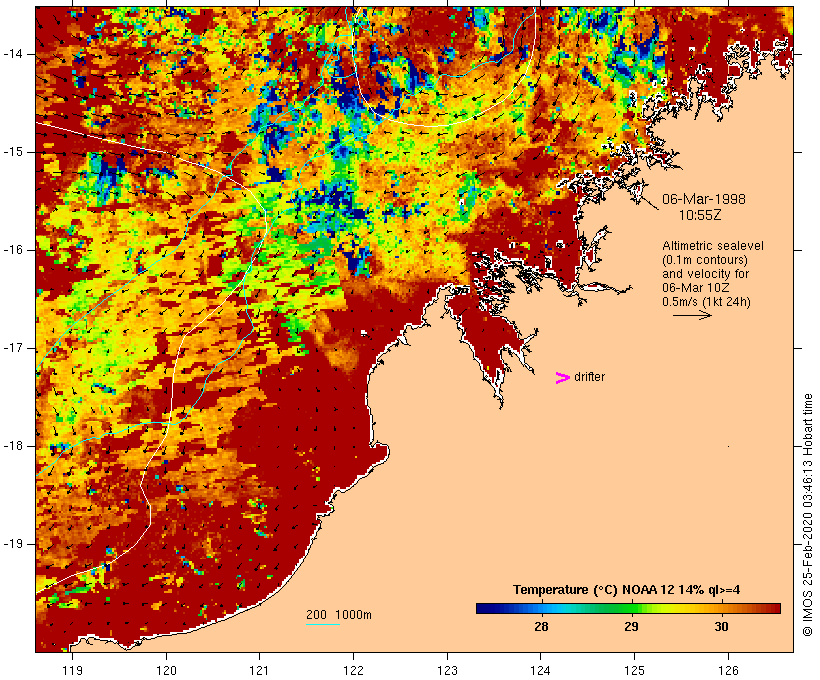Click the IMOS copyright timestamp text
Viewport: 820px width, 680px height.
pos(808,515)
